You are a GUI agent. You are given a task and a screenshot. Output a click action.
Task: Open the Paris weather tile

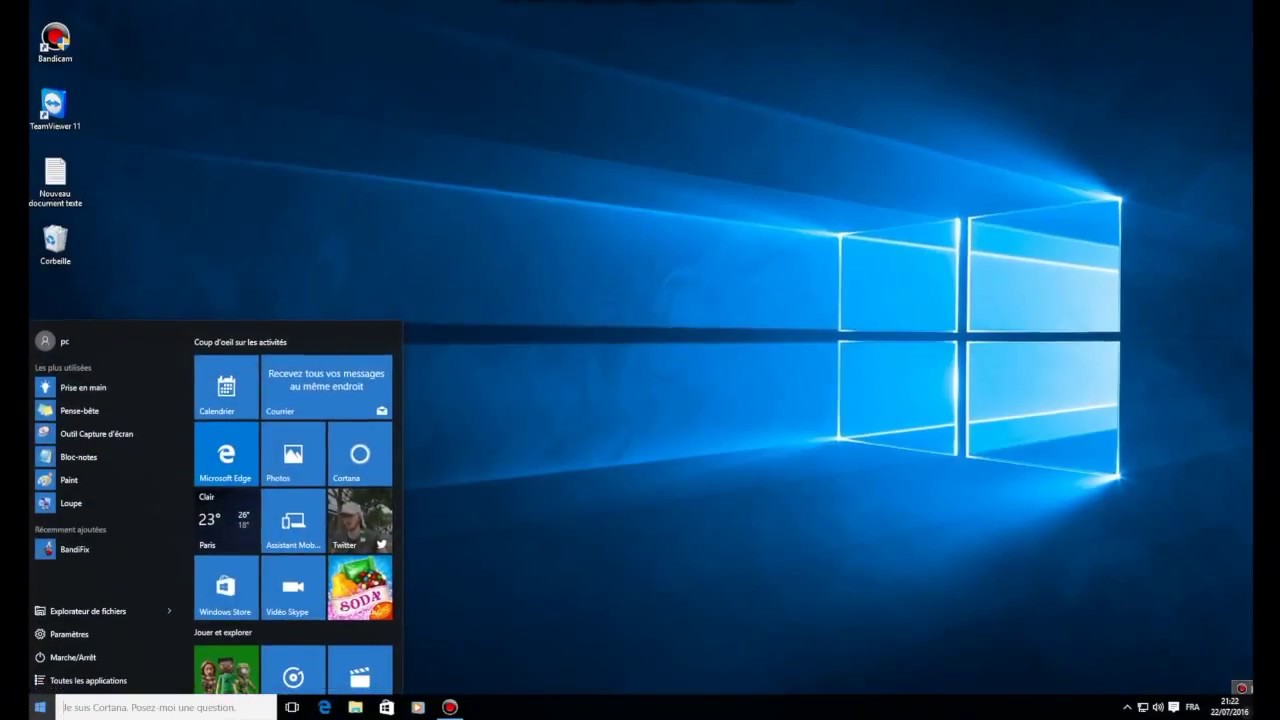(226, 520)
